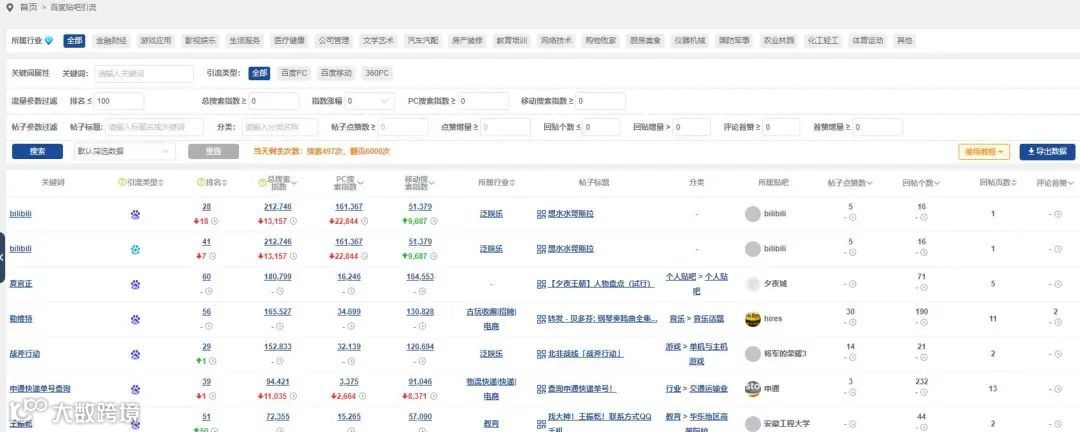This screenshot has width=1080, height=432.
Task: Expand the 移动搜索指数 column sort chevron
Action: tap(434, 183)
